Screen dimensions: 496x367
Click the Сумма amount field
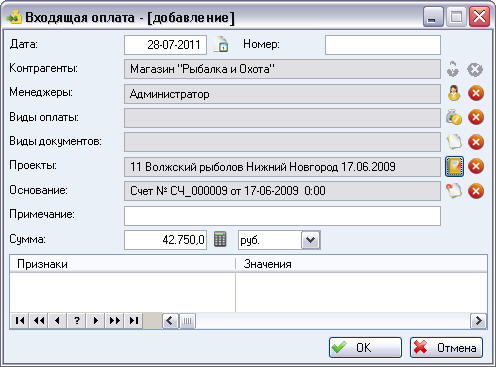click(x=165, y=240)
